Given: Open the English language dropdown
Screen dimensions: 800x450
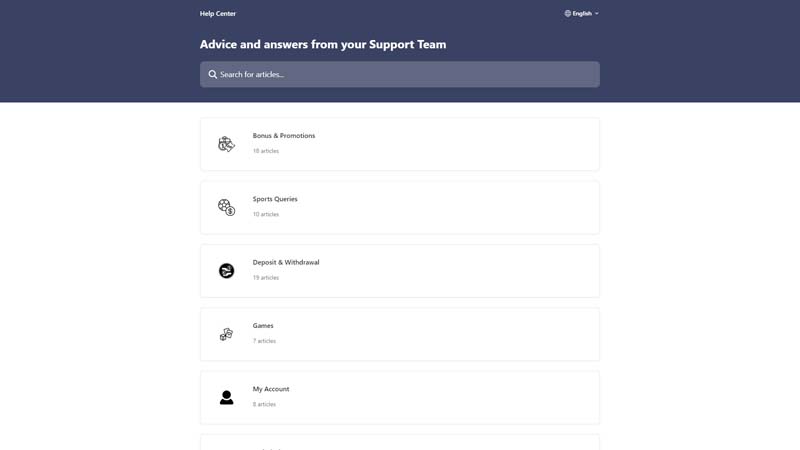Looking at the screenshot, I should pyautogui.click(x=582, y=14).
